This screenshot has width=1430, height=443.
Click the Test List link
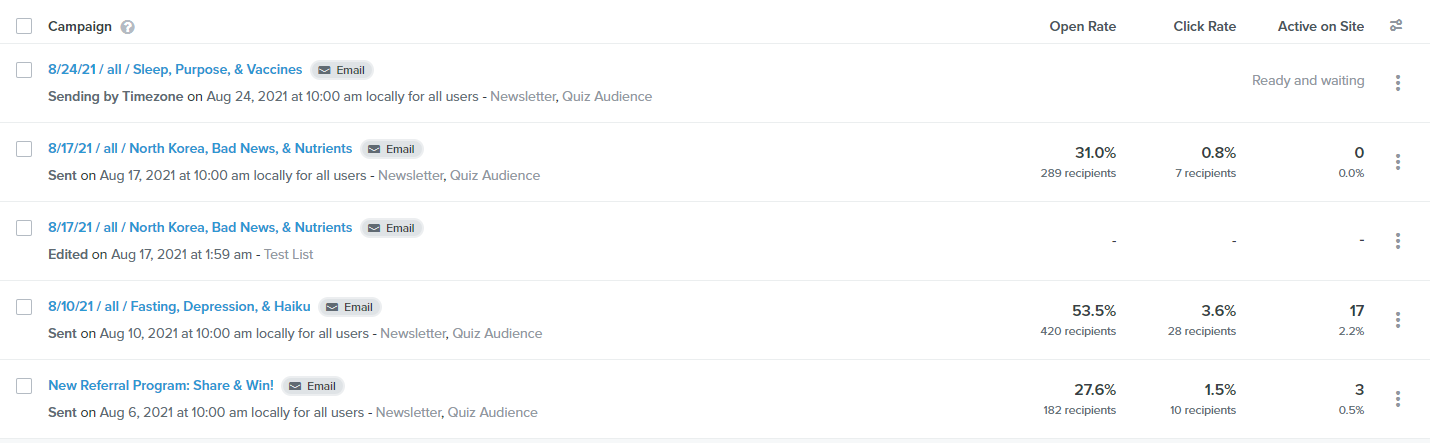click(288, 255)
